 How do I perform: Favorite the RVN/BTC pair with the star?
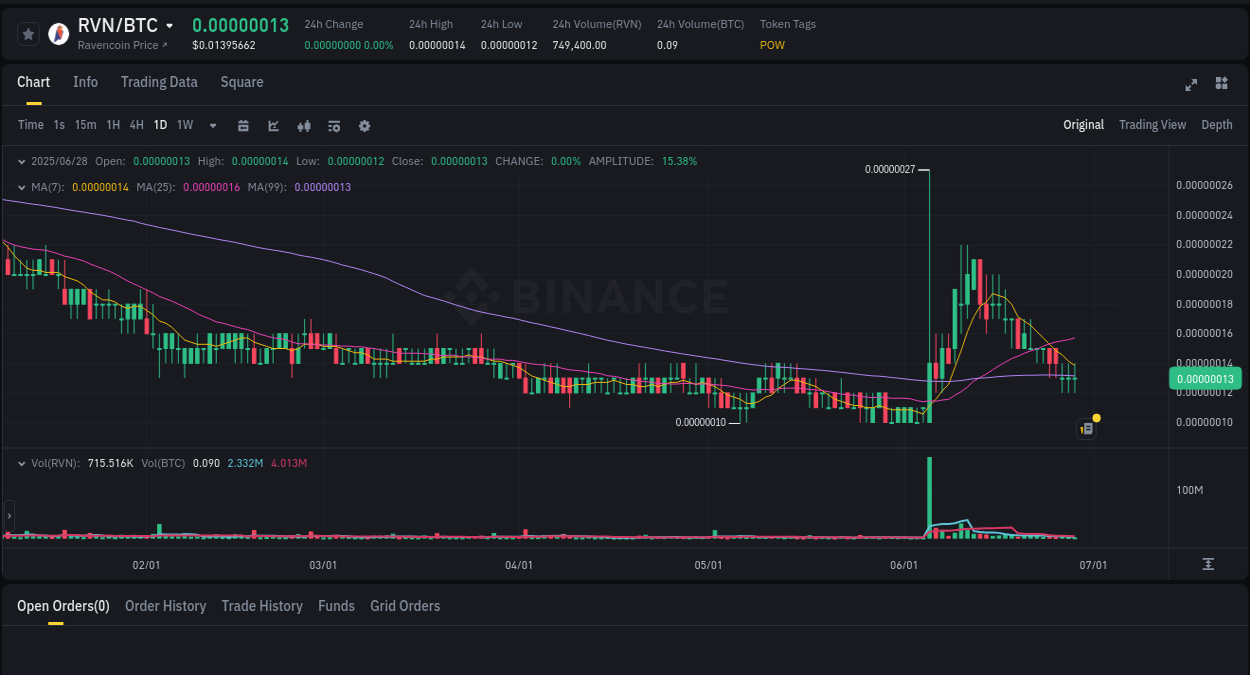point(28,33)
